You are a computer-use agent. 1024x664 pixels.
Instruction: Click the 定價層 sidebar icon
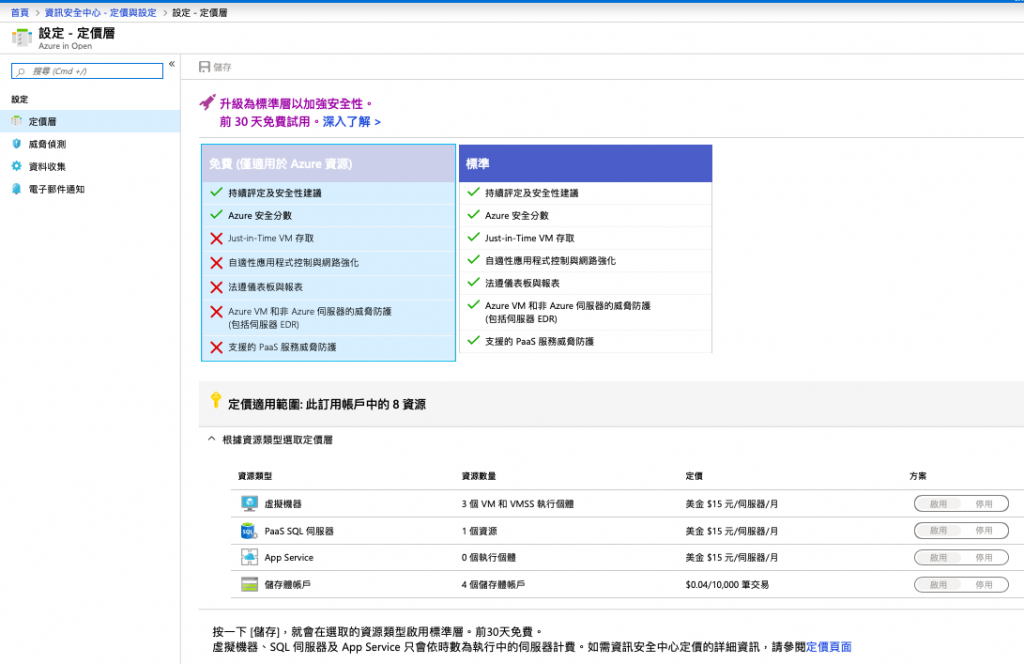pyautogui.click(x=16, y=121)
